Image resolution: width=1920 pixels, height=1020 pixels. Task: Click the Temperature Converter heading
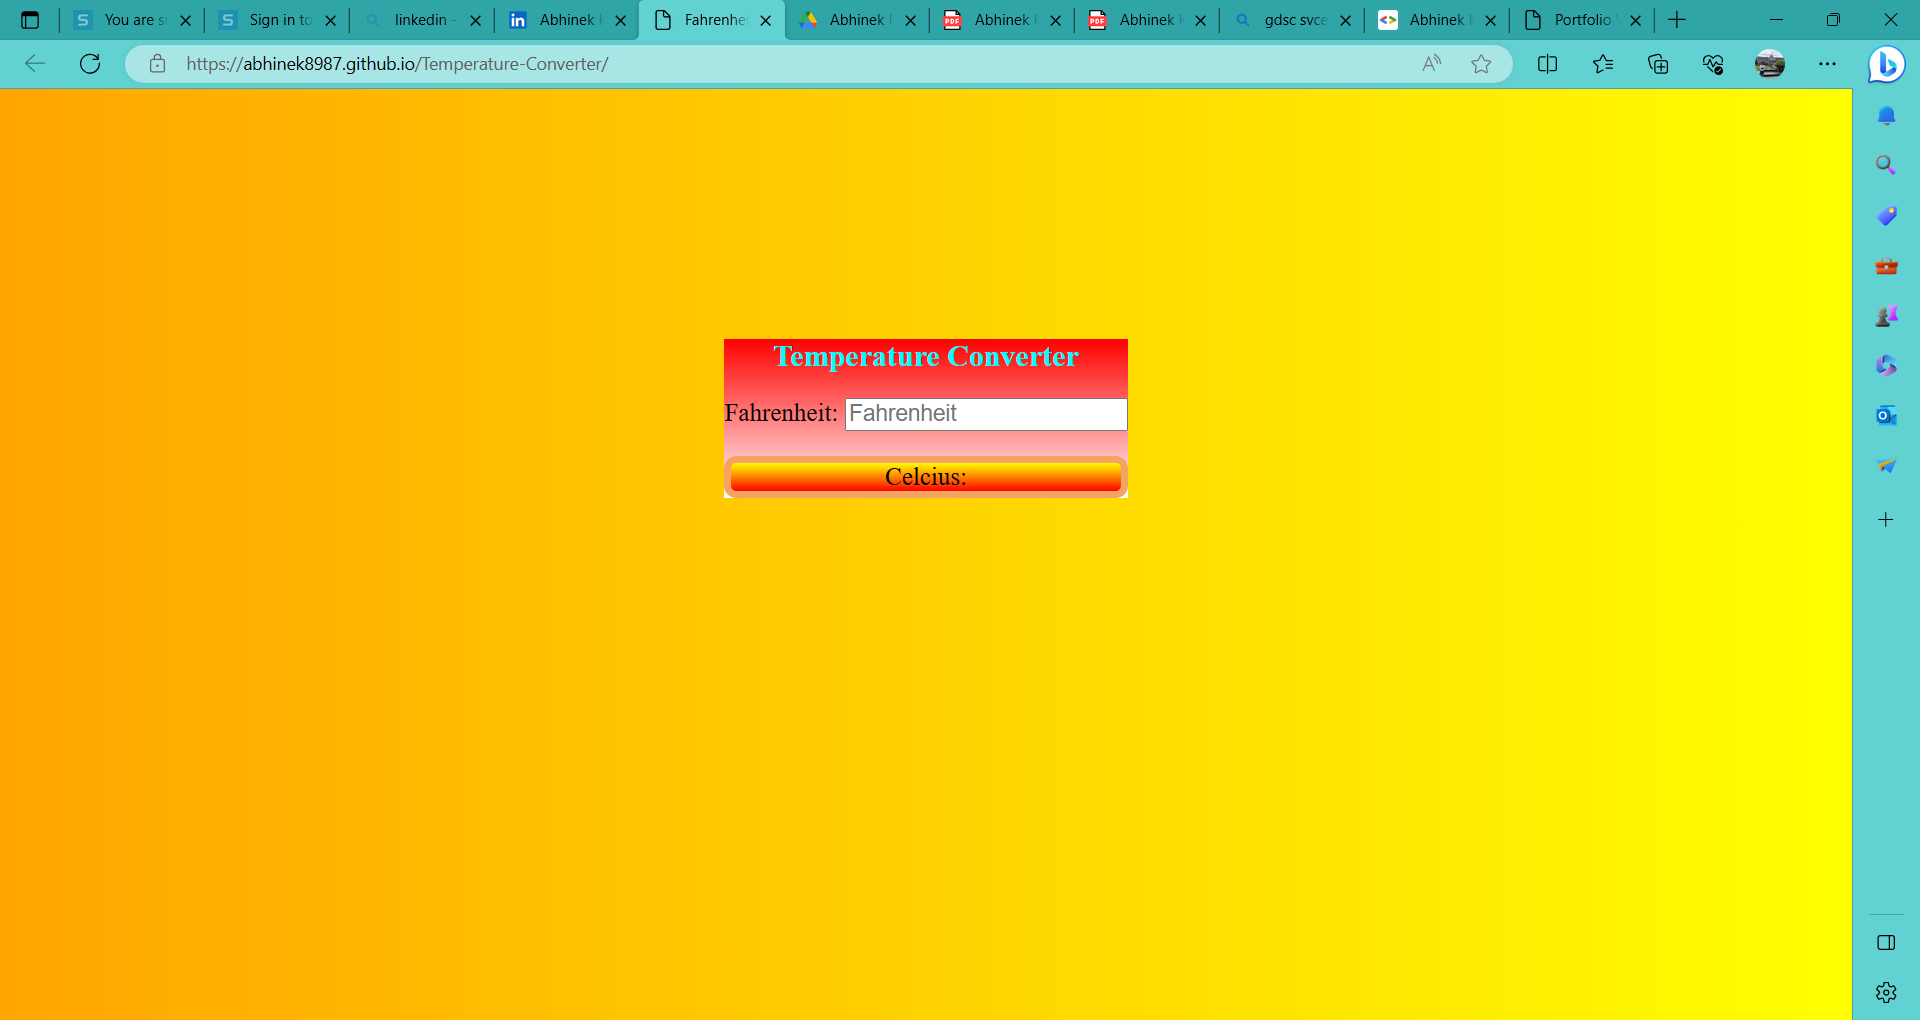pos(926,357)
